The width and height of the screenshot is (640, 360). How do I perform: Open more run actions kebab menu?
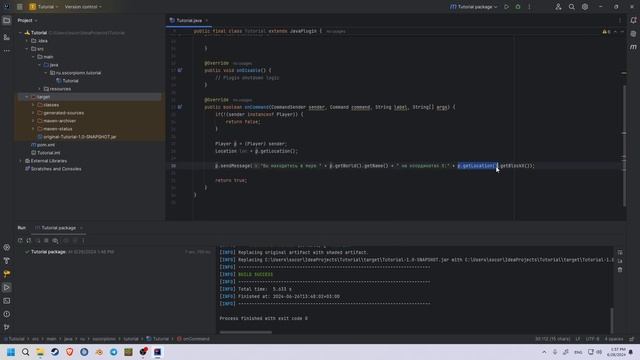(529, 7)
